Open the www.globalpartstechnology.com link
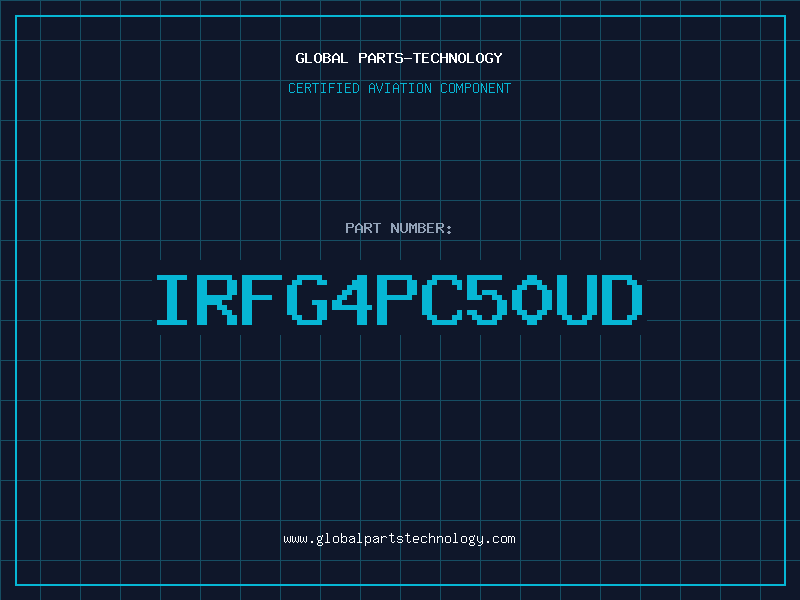Image resolution: width=800 pixels, height=600 pixels. (399, 539)
